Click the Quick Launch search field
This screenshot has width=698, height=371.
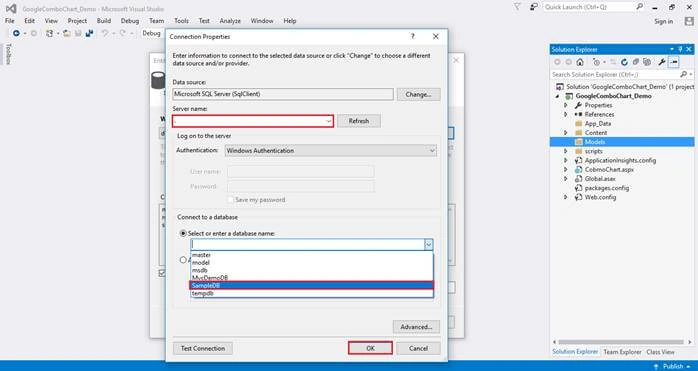pyautogui.click(x=588, y=7)
